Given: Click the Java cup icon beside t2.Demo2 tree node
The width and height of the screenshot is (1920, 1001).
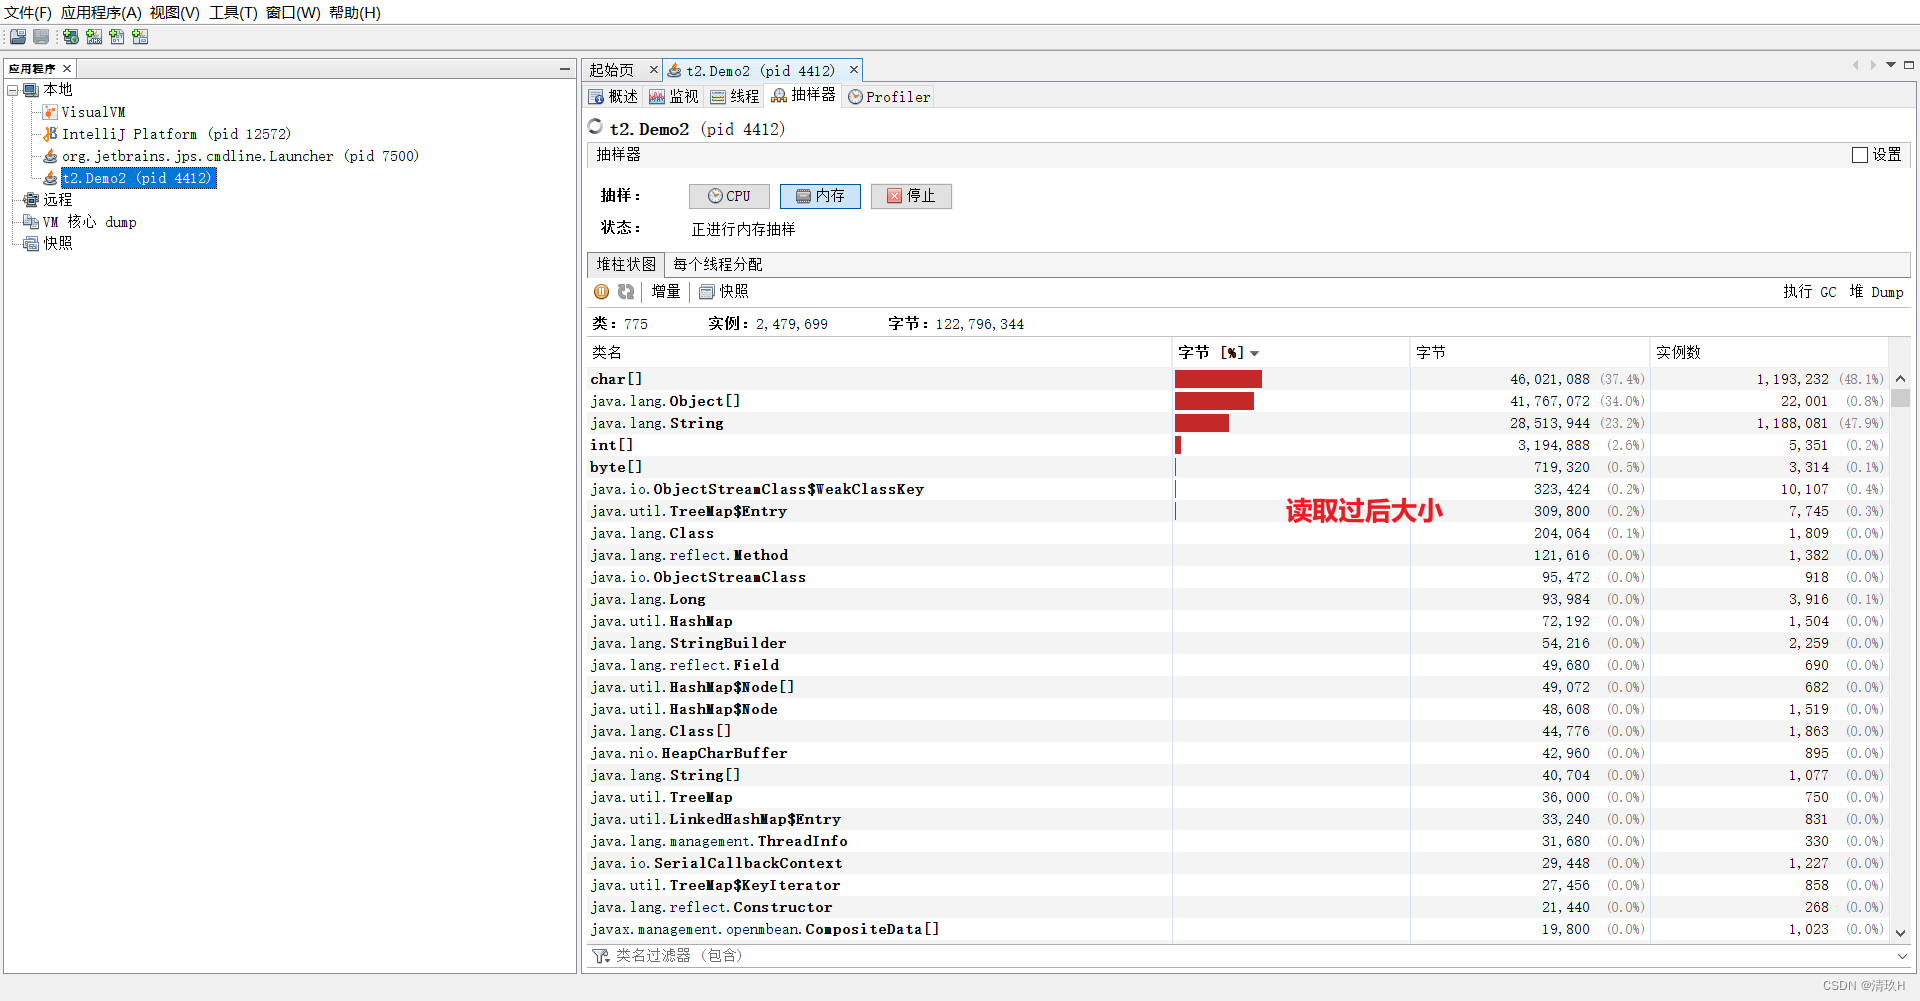Looking at the screenshot, I should 50,178.
